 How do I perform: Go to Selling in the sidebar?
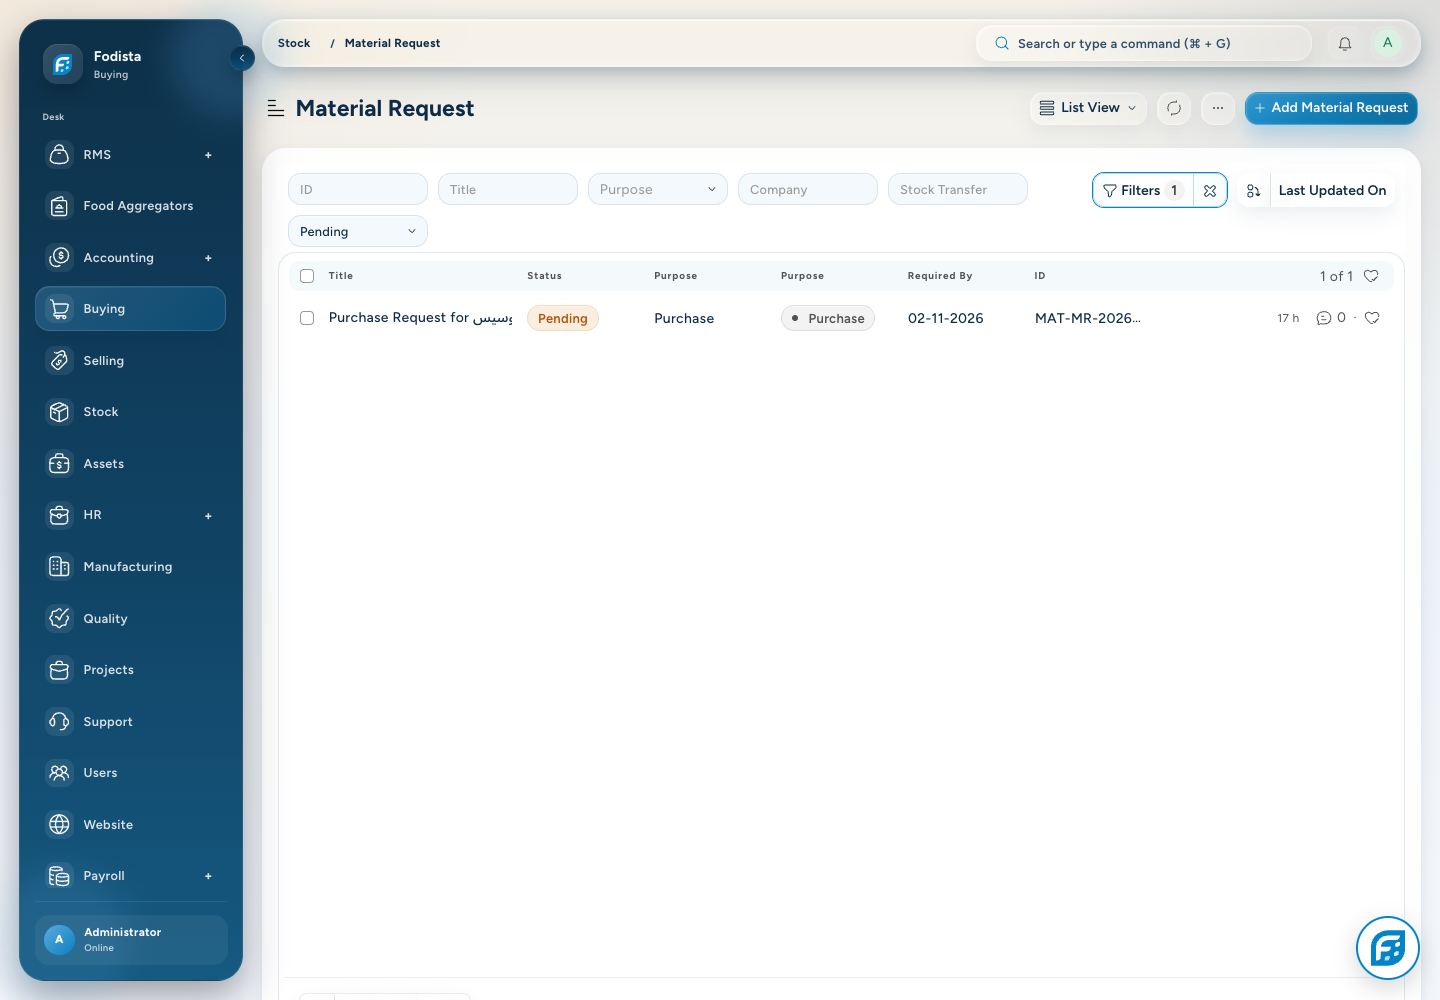[x=130, y=361]
